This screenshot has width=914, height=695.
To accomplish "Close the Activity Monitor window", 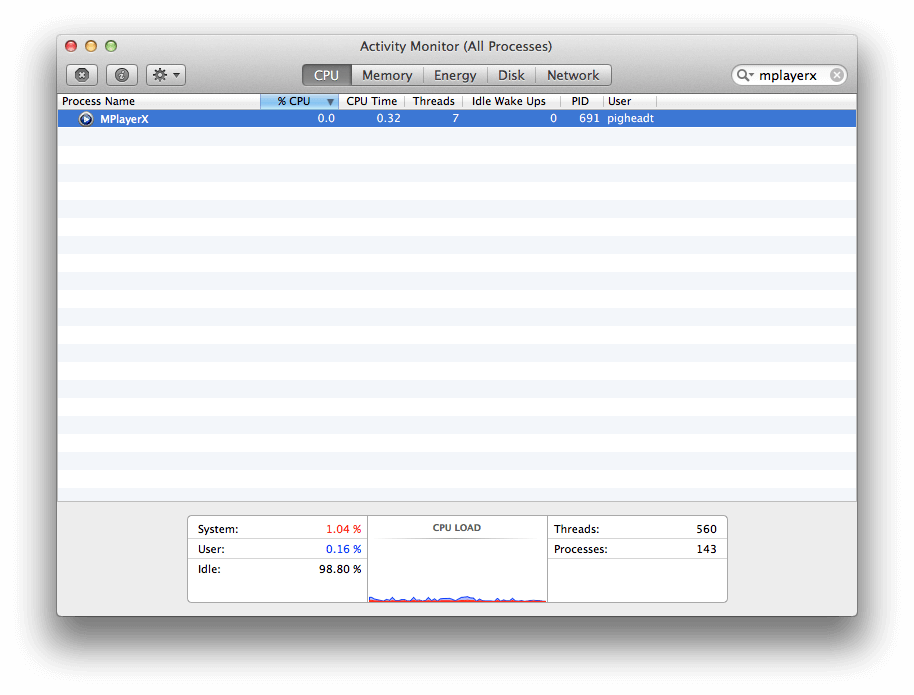I will [x=71, y=46].
